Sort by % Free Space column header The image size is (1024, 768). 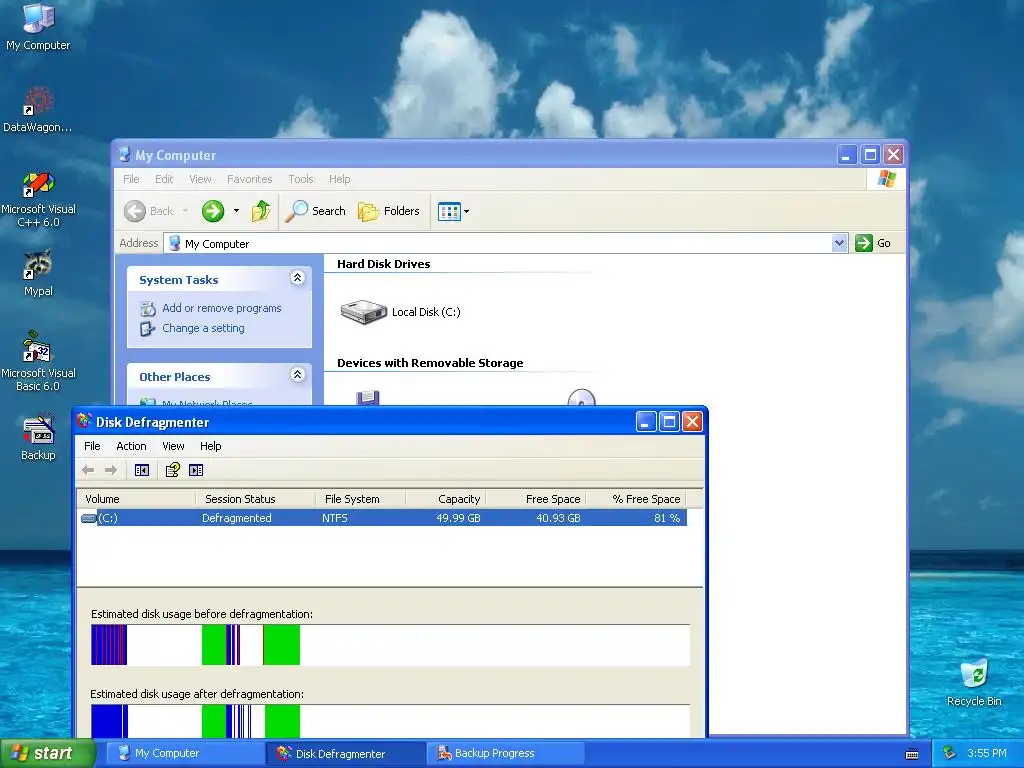pyautogui.click(x=636, y=499)
